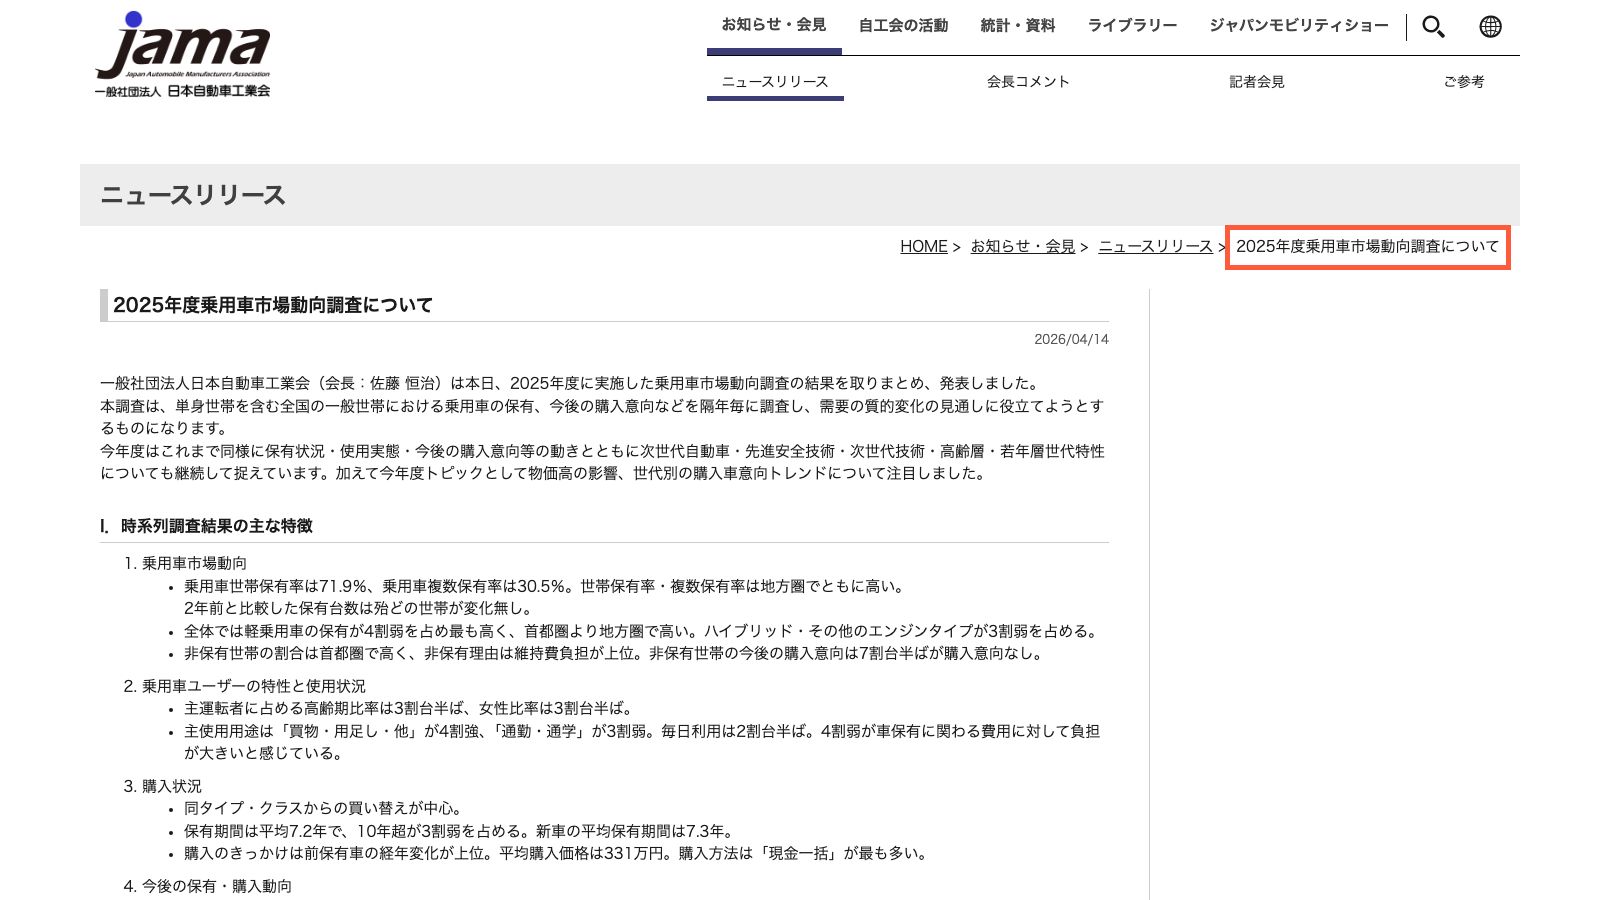Click bullet about 乗用車世帯保有率は71.9%
The width and height of the screenshot is (1600, 900).
pos(545,597)
